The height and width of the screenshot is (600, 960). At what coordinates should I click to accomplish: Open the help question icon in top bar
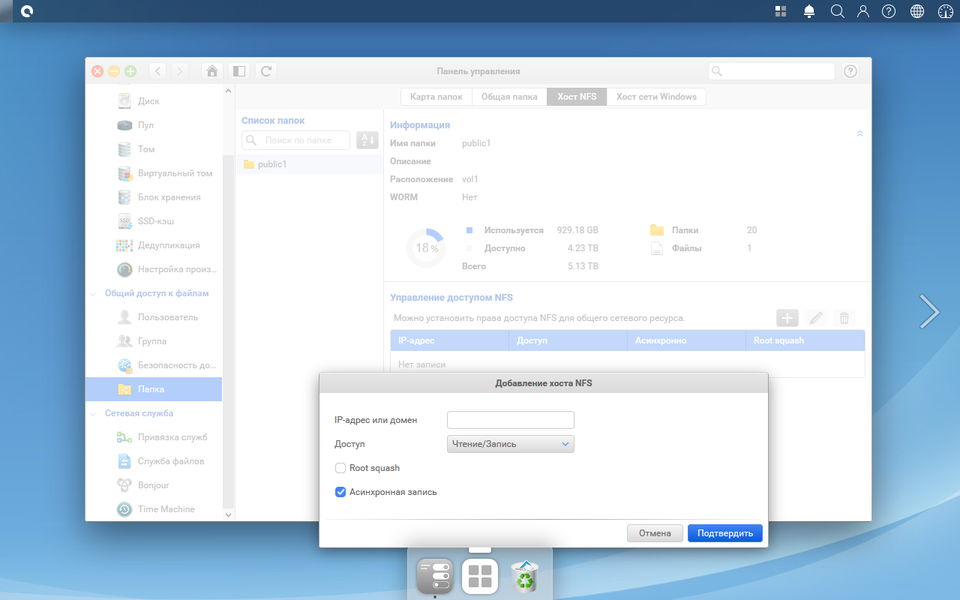(x=889, y=11)
